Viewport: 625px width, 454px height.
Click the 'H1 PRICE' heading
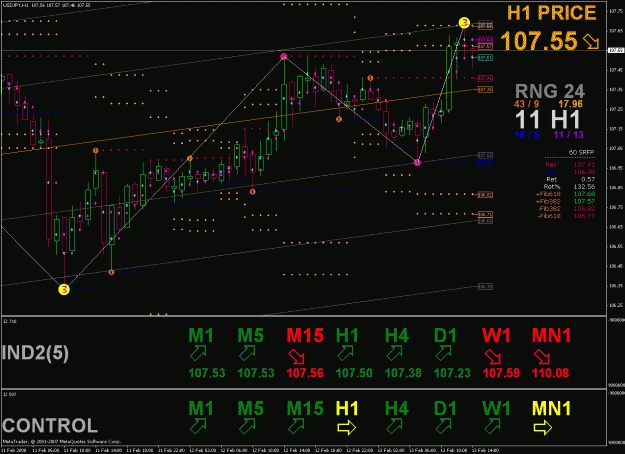click(x=552, y=13)
